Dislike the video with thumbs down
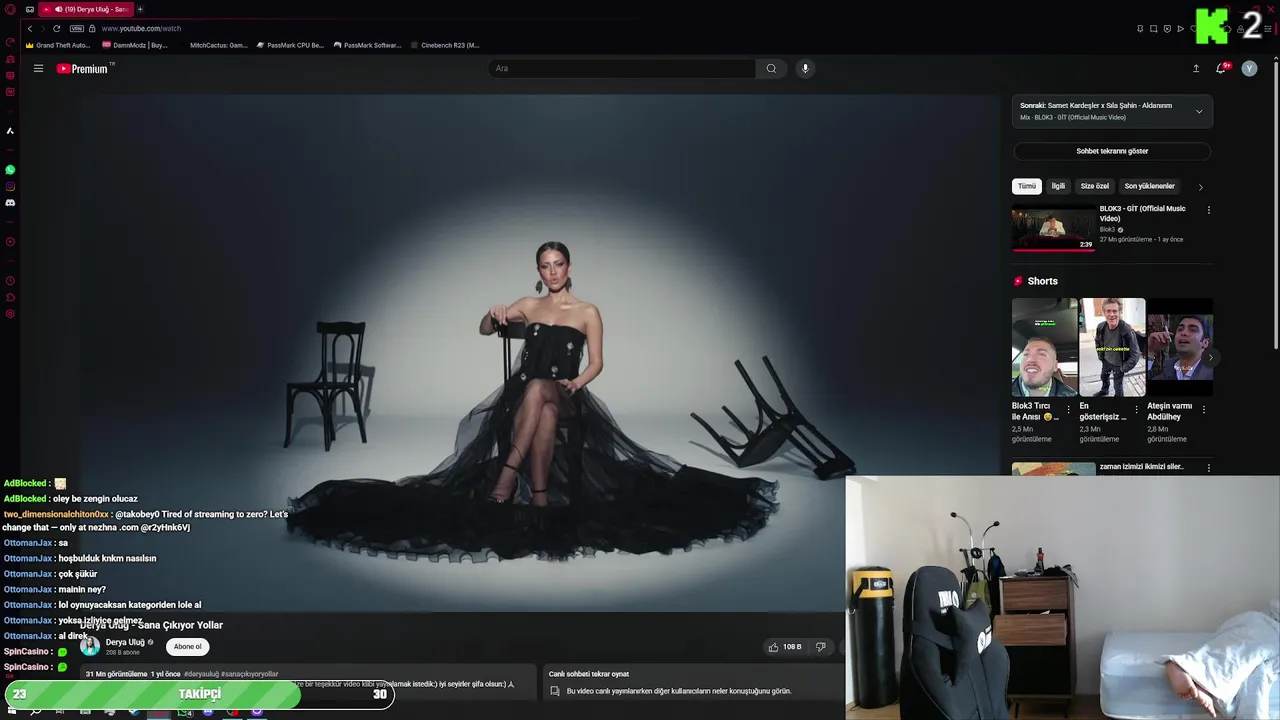1280x720 pixels. 820,647
